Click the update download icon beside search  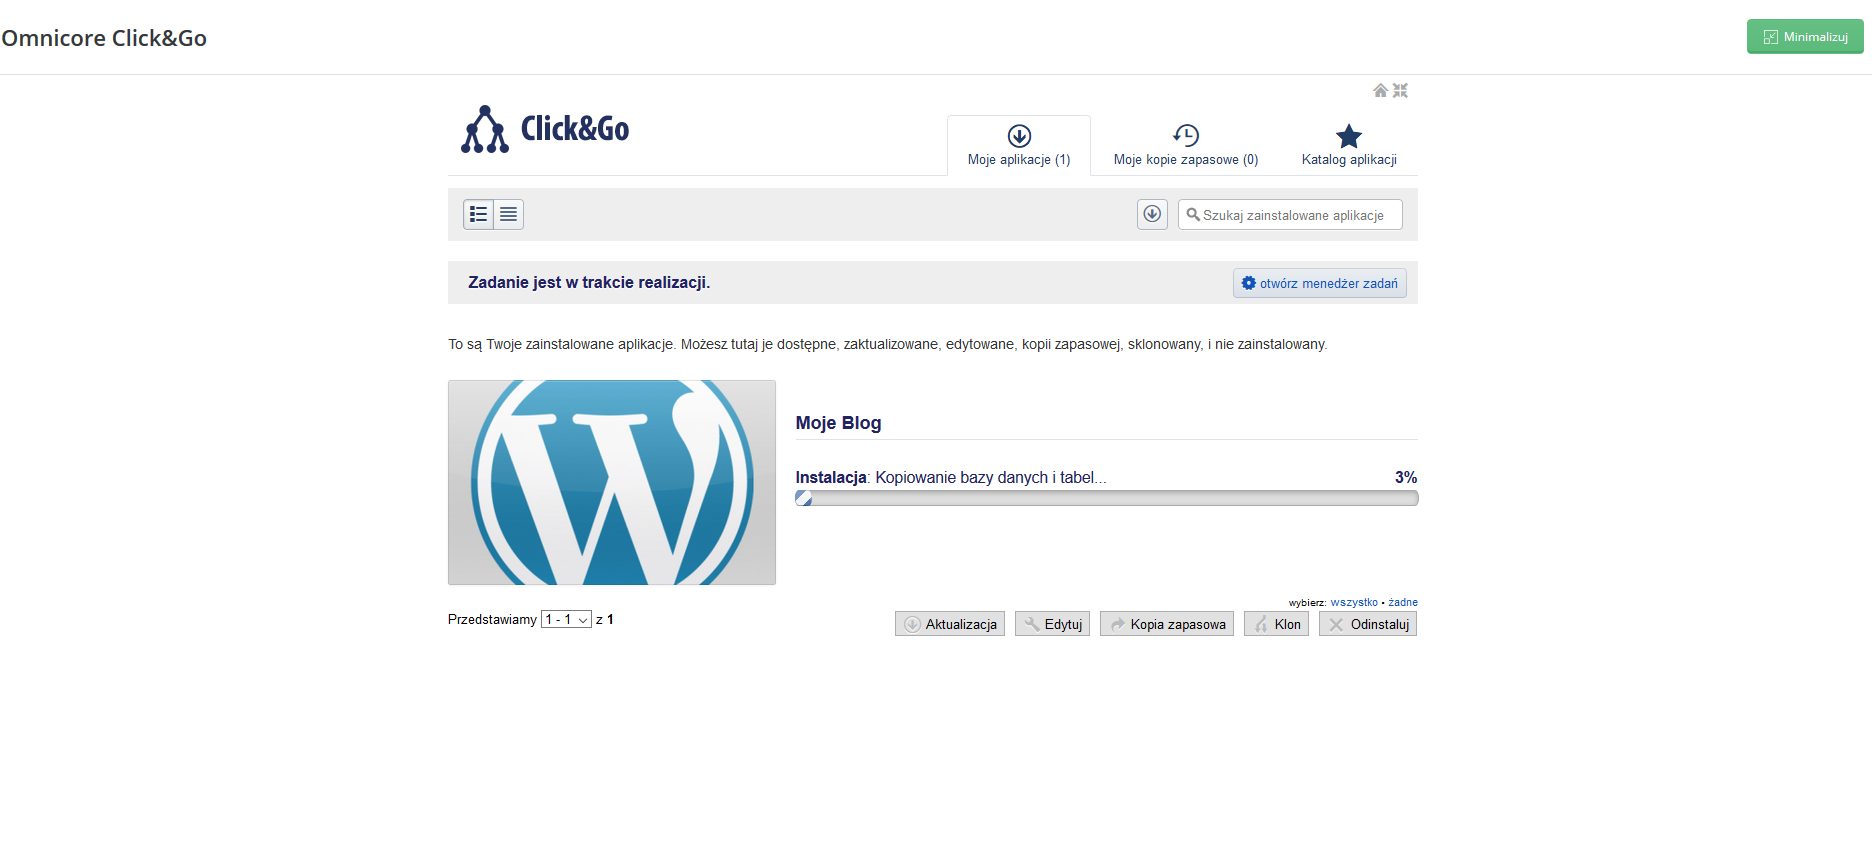[1152, 214]
